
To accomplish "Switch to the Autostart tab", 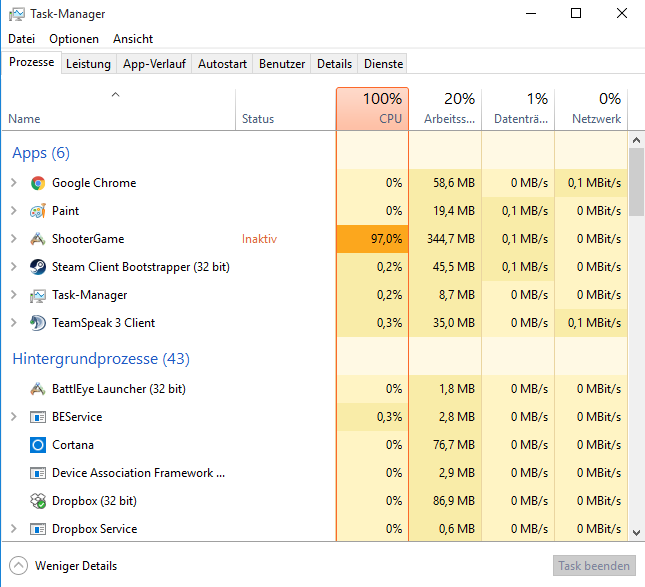I will click(x=223, y=64).
